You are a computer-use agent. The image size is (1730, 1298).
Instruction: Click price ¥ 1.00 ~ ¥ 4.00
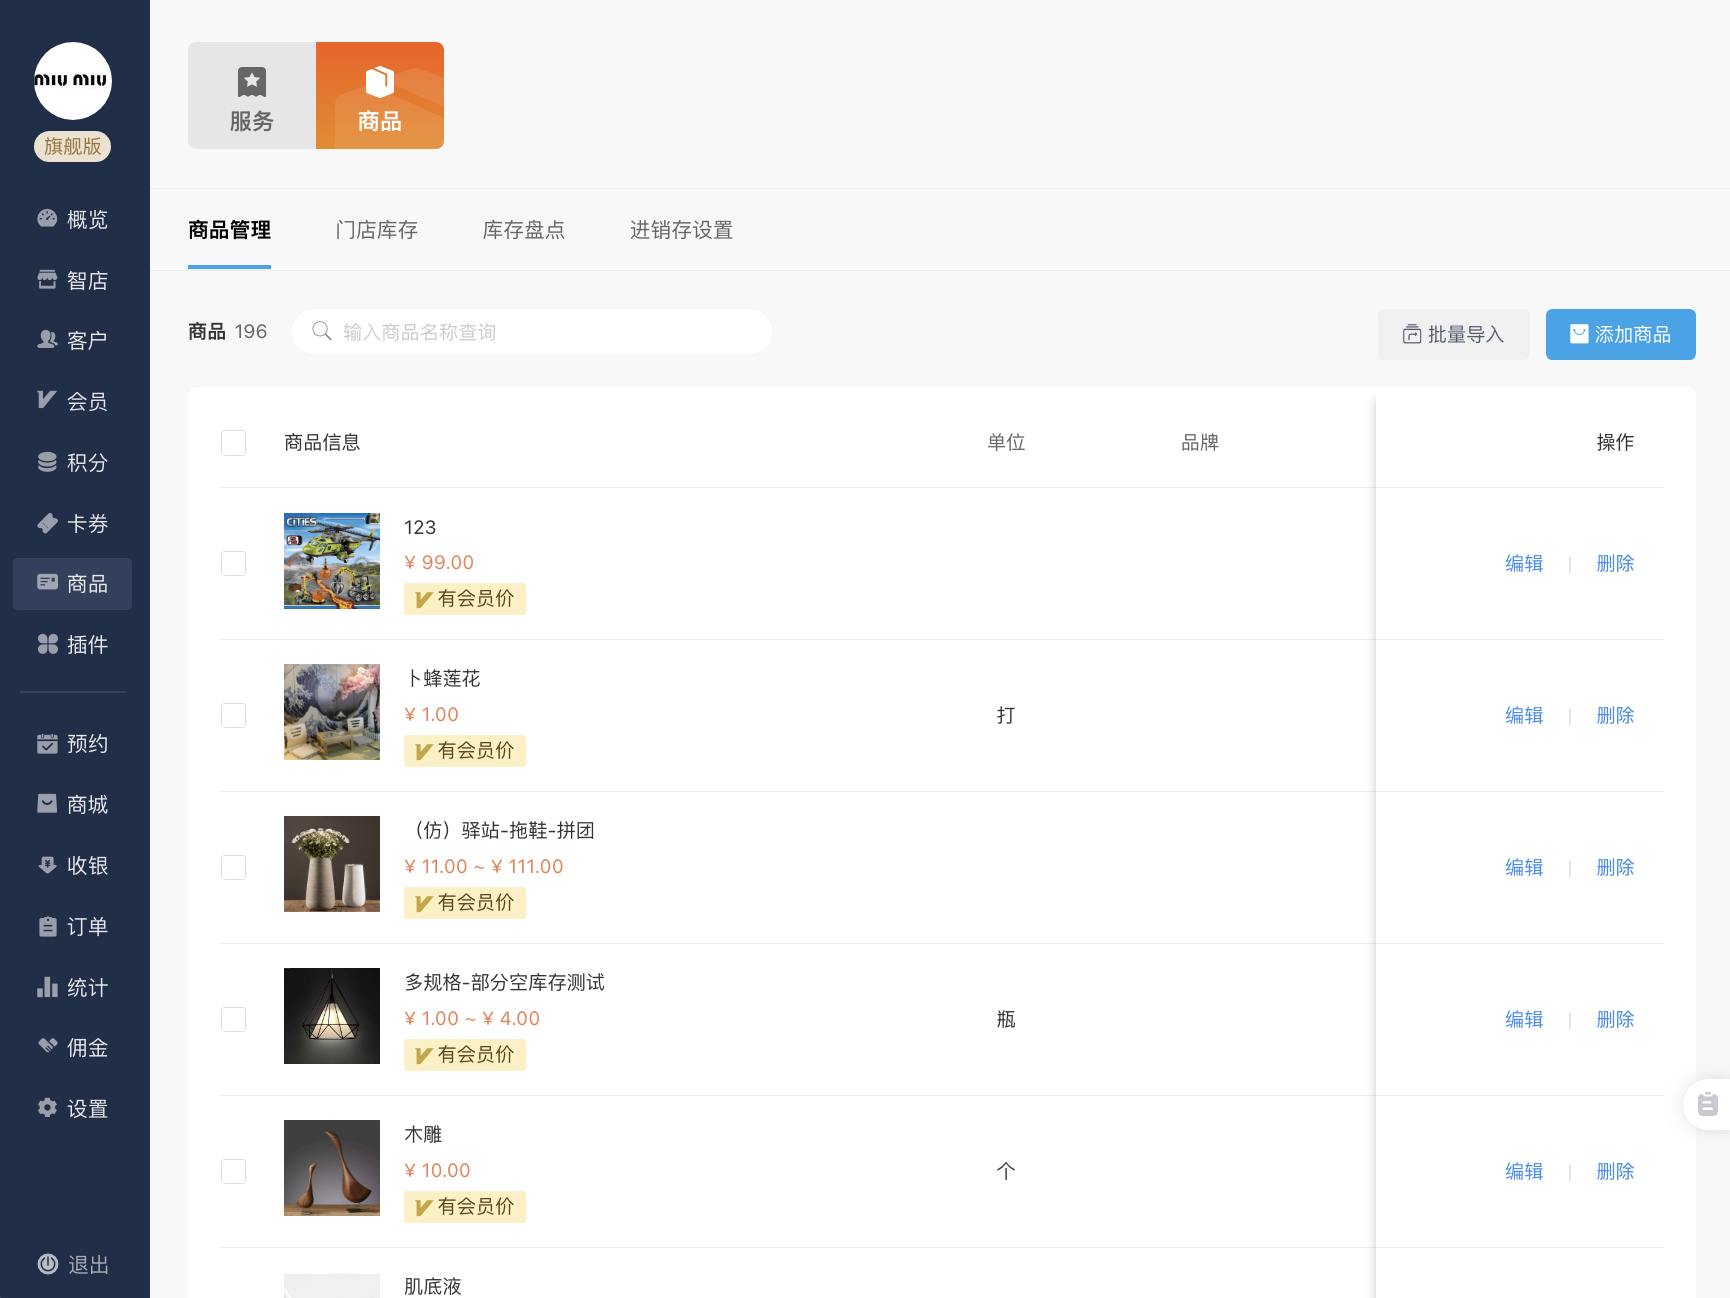[x=472, y=1018]
